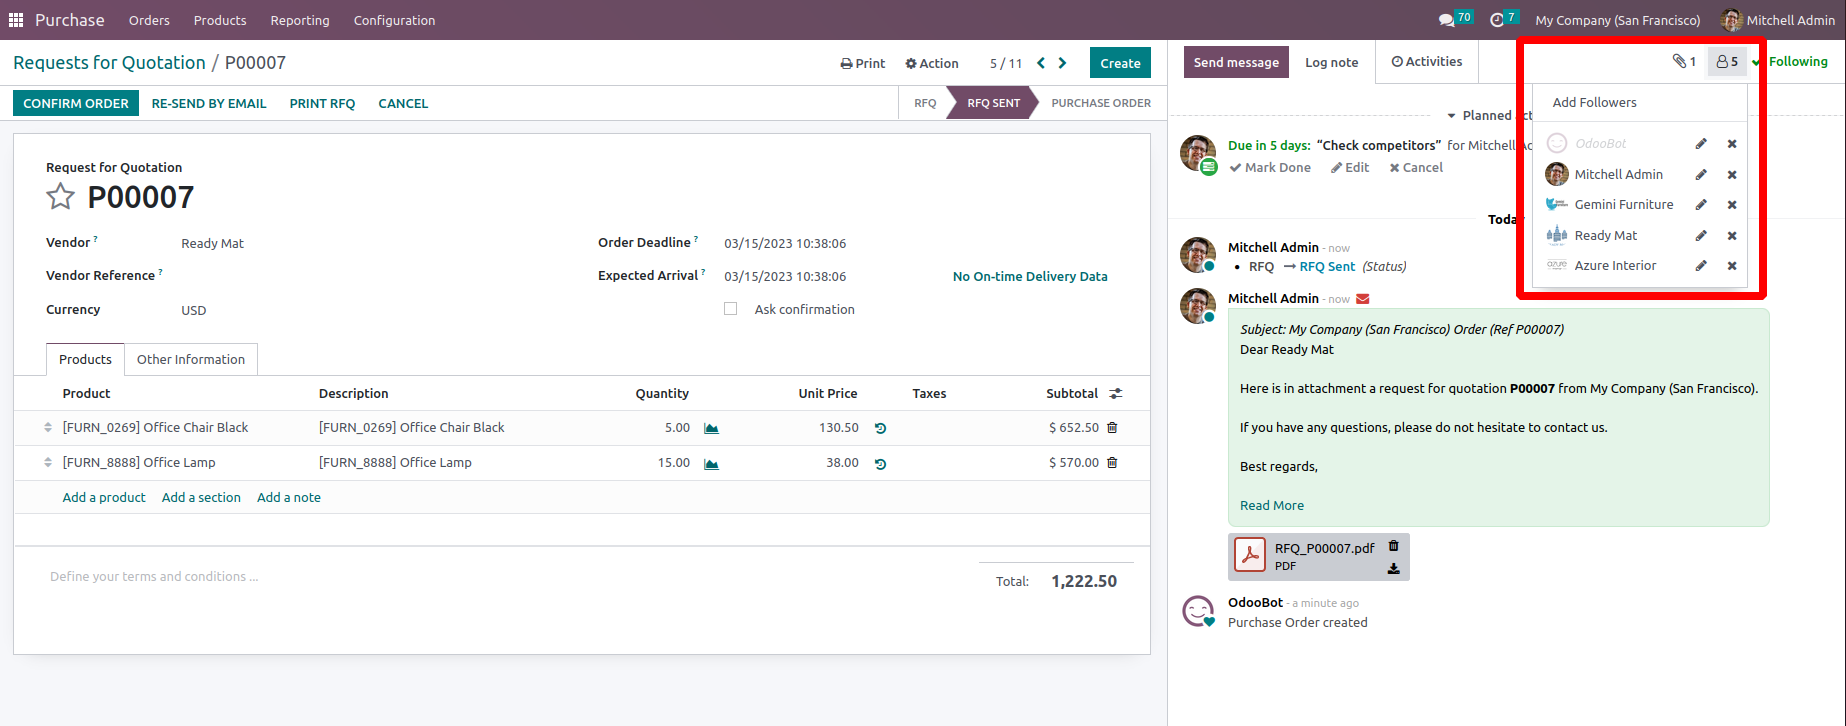Screen dimensions: 1846x726
Task: Download the RFQ_P00007.pdf attachment
Action: (x=1394, y=569)
